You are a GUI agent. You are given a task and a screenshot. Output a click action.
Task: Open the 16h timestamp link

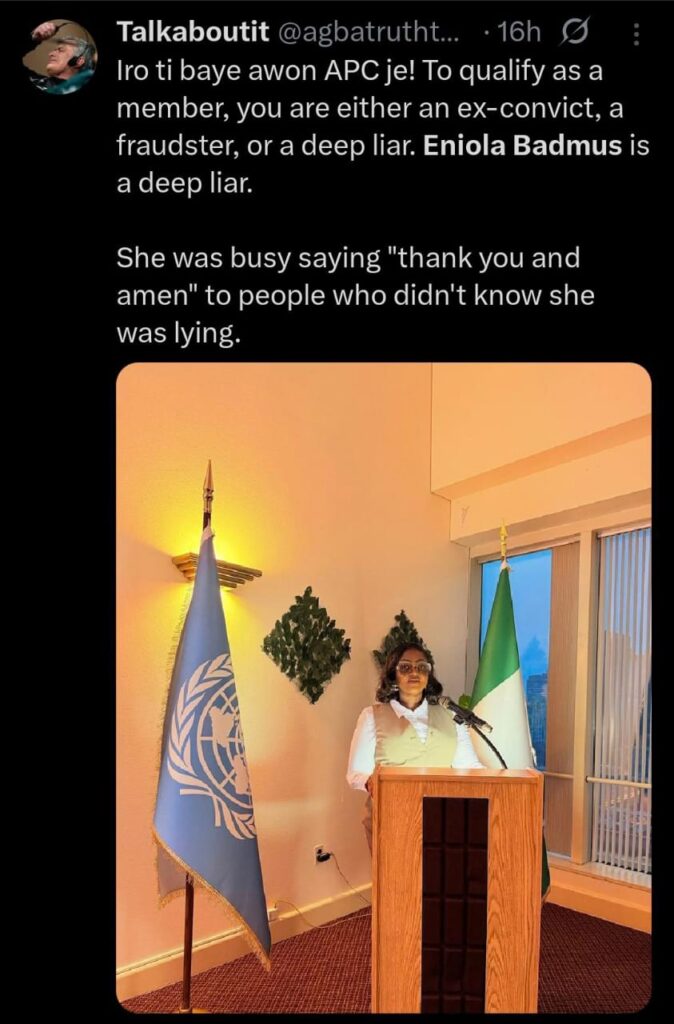click(519, 32)
